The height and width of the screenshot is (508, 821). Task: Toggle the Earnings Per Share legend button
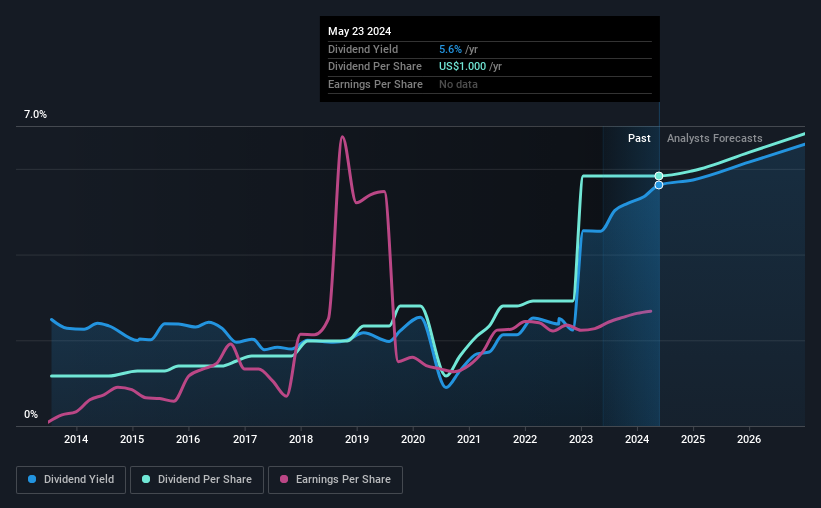click(x=336, y=480)
